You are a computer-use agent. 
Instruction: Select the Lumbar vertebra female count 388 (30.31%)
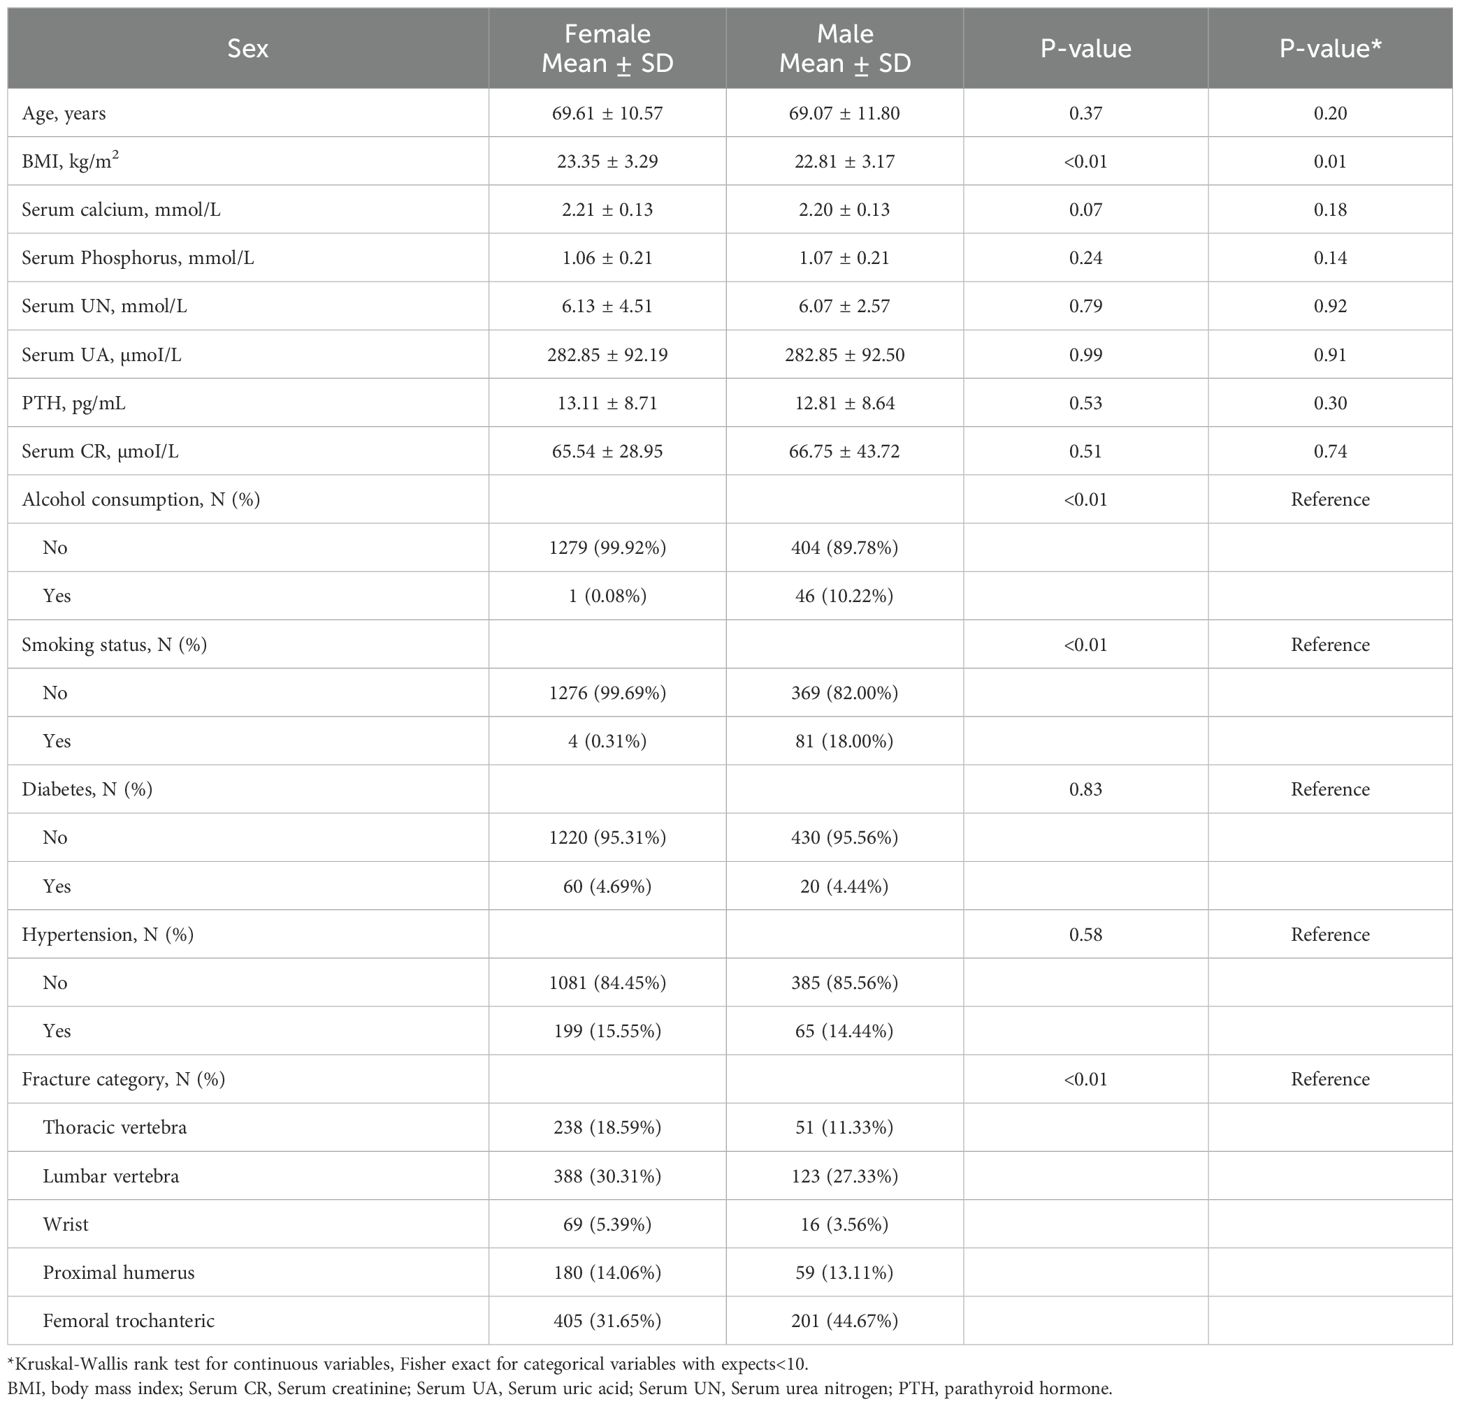(x=607, y=1176)
